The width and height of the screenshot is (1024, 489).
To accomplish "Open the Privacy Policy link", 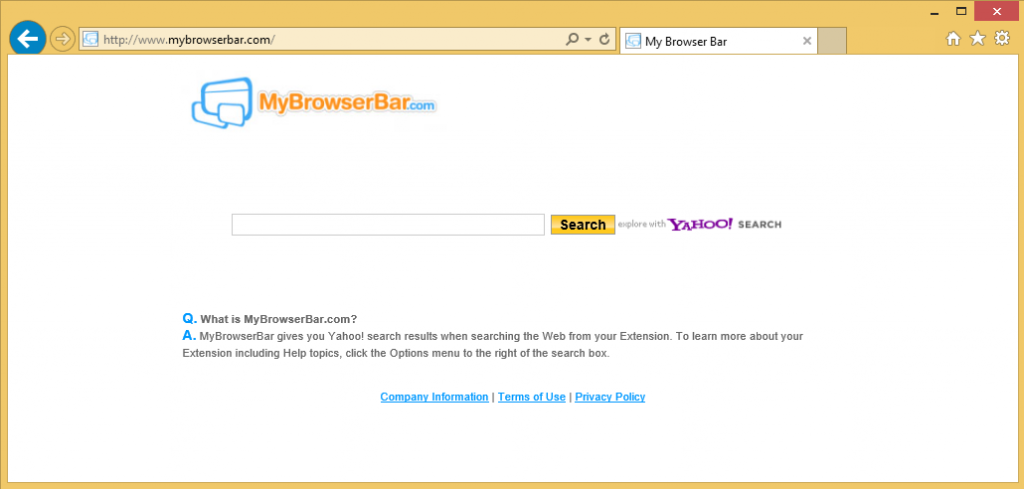I will pyautogui.click(x=610, y=397).
